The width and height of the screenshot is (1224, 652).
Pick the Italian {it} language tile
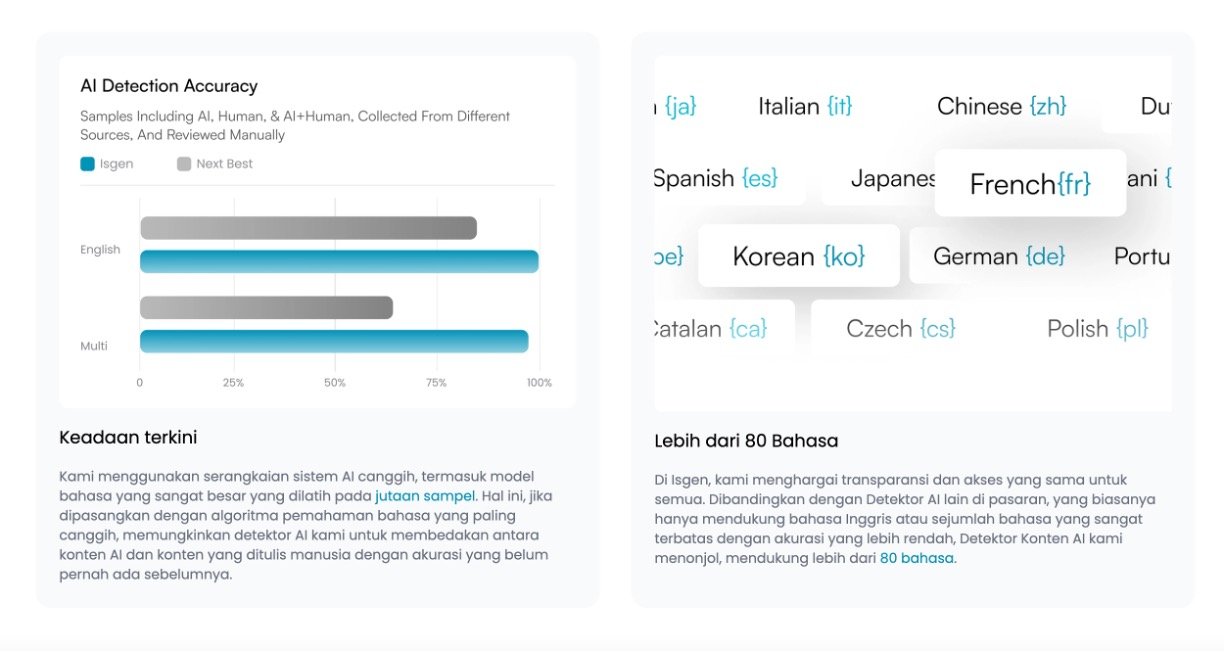pyautogui.click(x=805, y=106)
